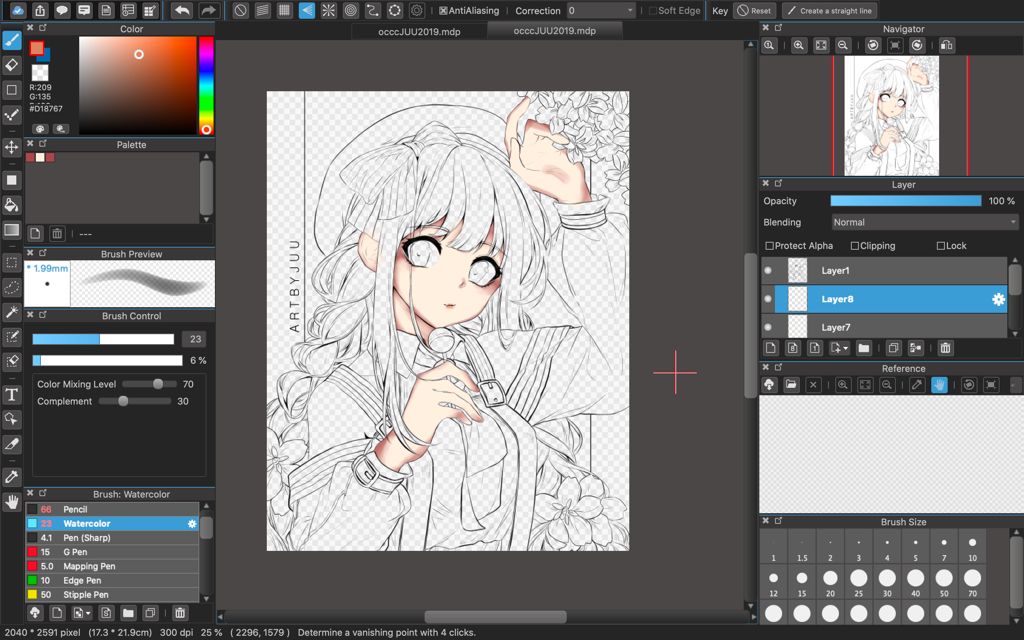Image resolution: width=1024 pixels, height=640 pixels.
Task: Delete the selected brush with trash icon
Action: click(180, 613)
